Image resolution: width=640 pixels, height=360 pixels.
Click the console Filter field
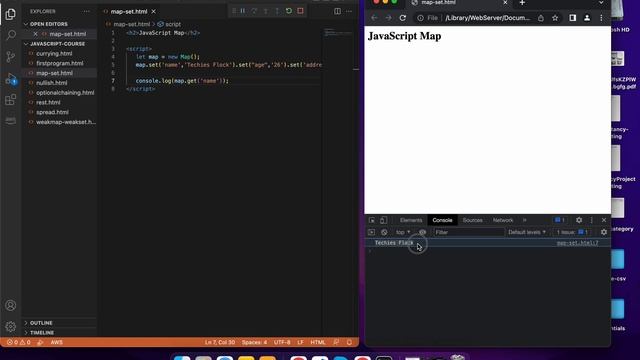(469, 232)
